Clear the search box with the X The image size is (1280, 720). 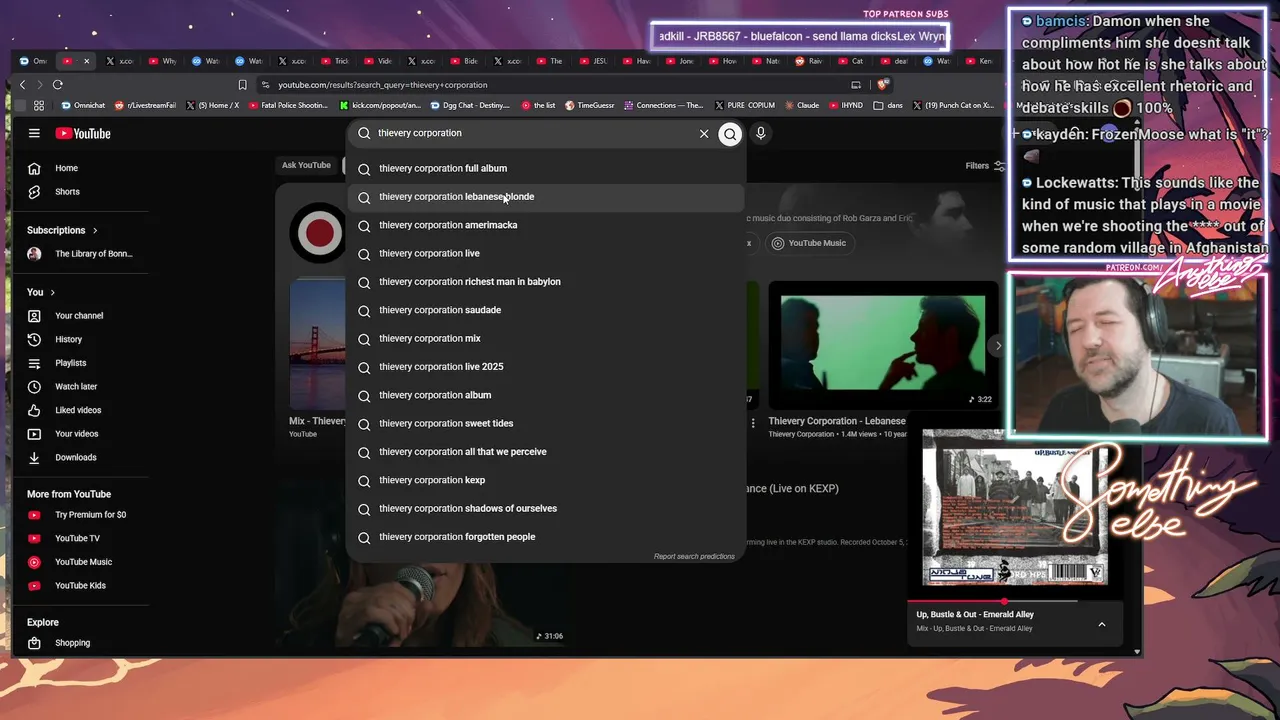point(704,133)
